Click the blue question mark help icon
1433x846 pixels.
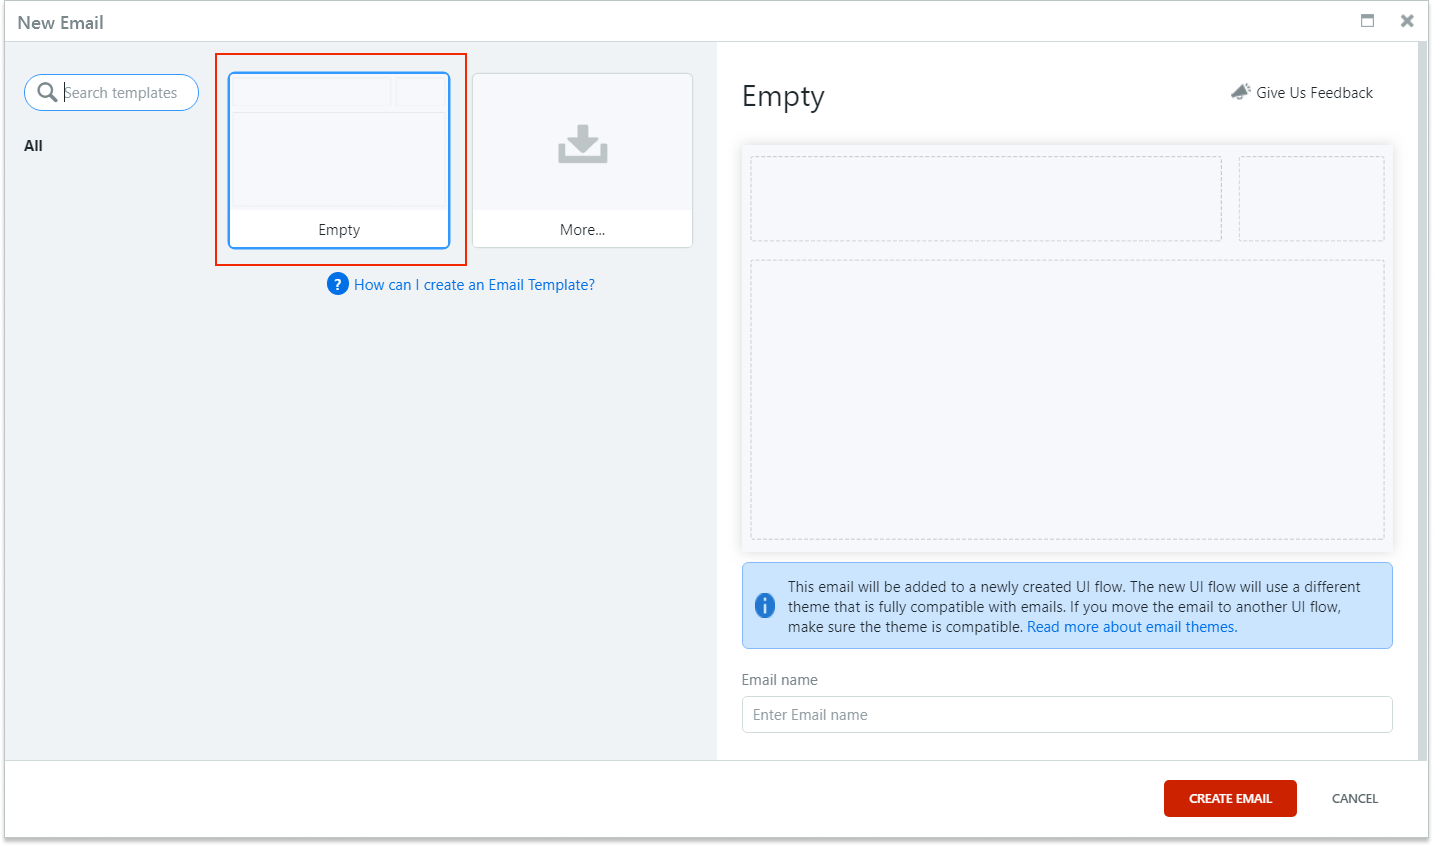click(338, 284)
